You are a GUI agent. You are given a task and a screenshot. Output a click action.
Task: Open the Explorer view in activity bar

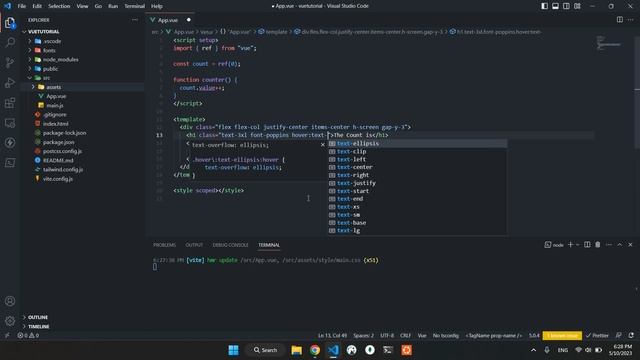(x=10, y=23)
